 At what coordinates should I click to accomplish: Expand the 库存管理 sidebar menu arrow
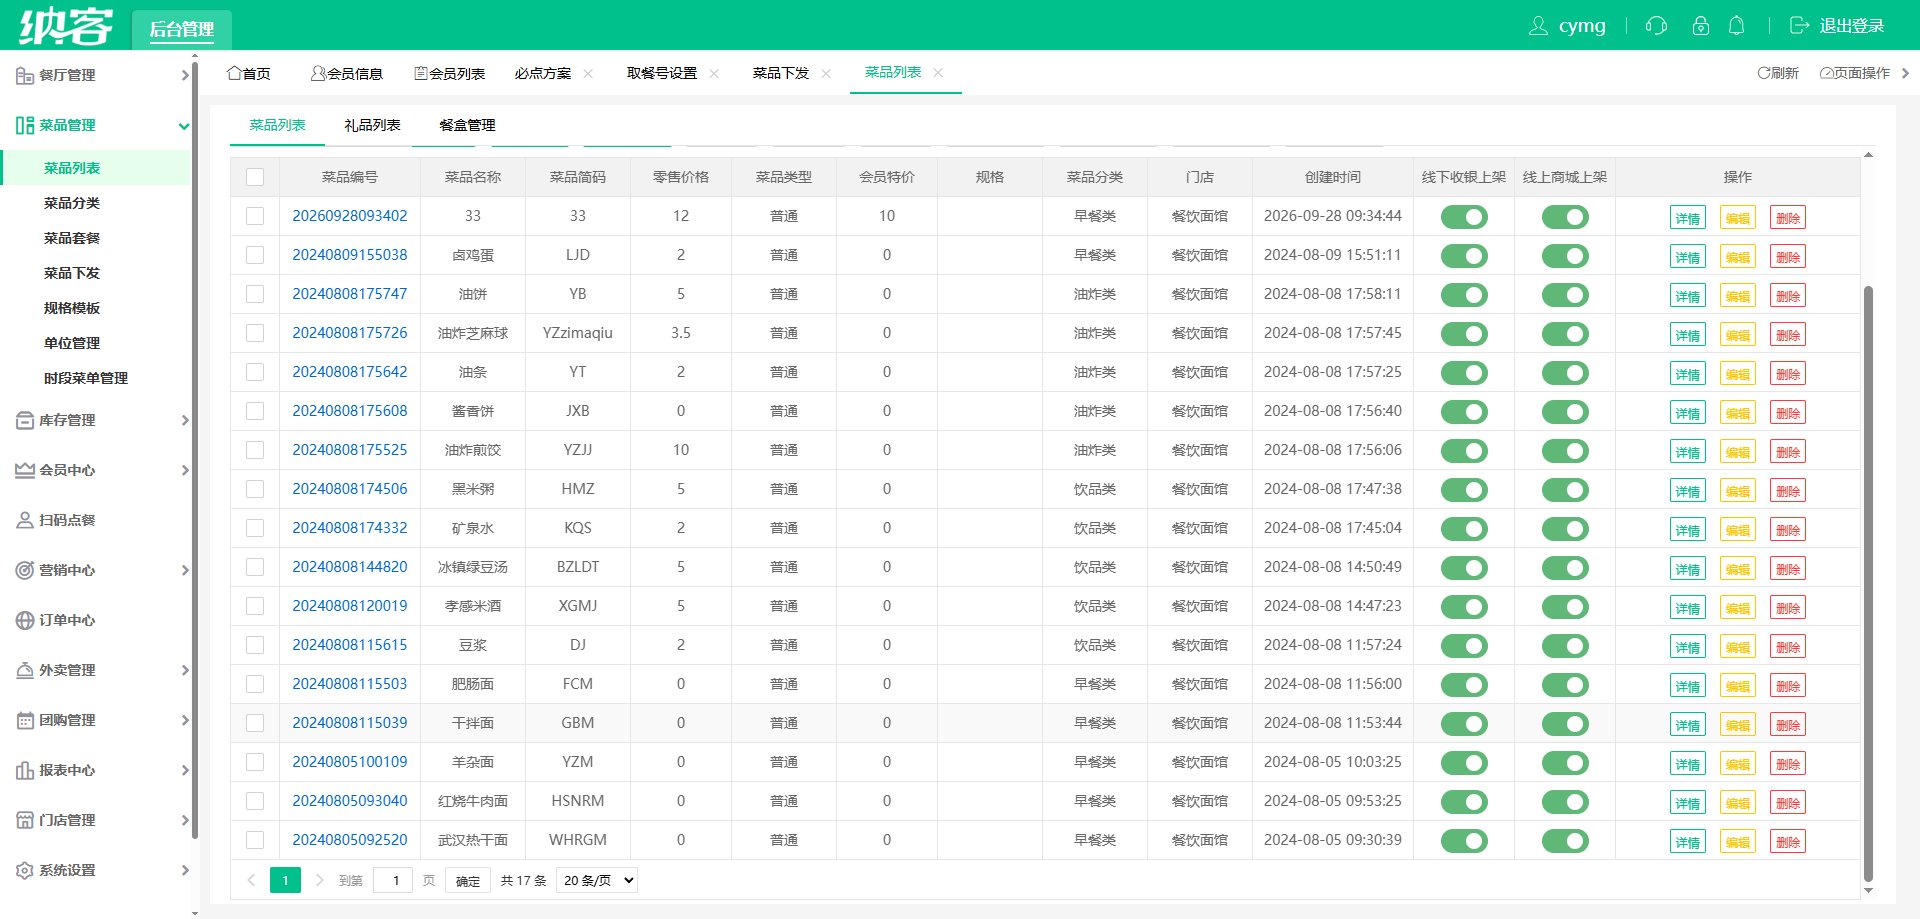coord(185,420)
